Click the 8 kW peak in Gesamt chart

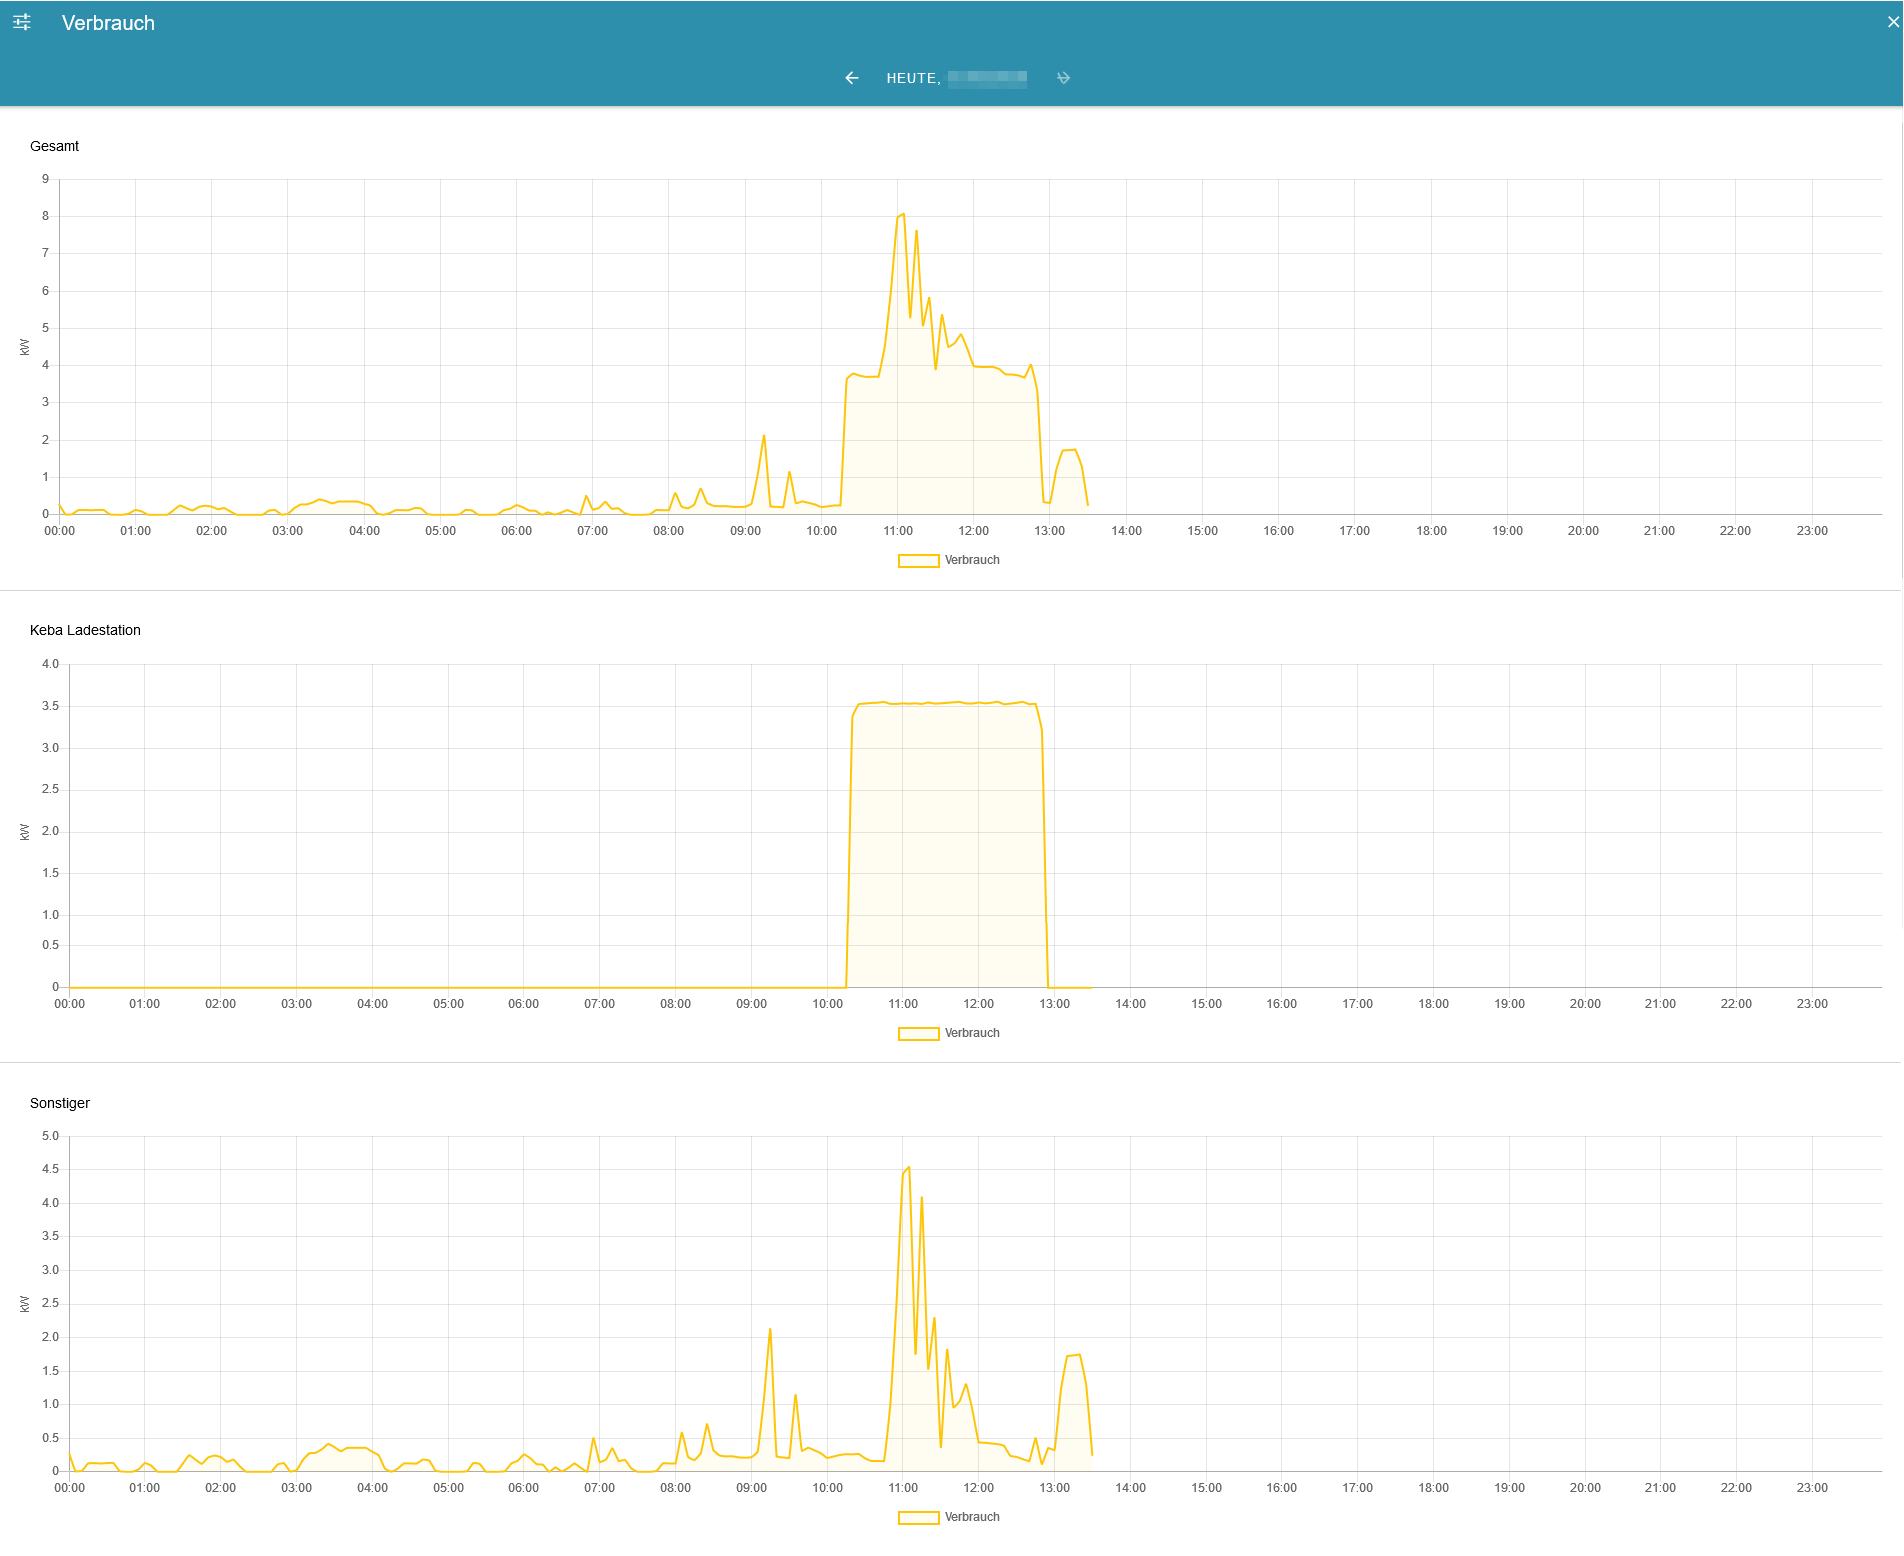(903, 214)
